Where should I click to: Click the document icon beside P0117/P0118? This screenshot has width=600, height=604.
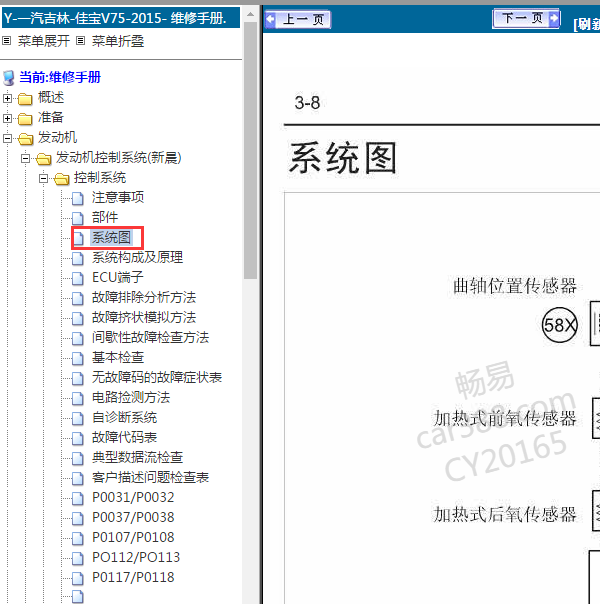click(78, 579)
